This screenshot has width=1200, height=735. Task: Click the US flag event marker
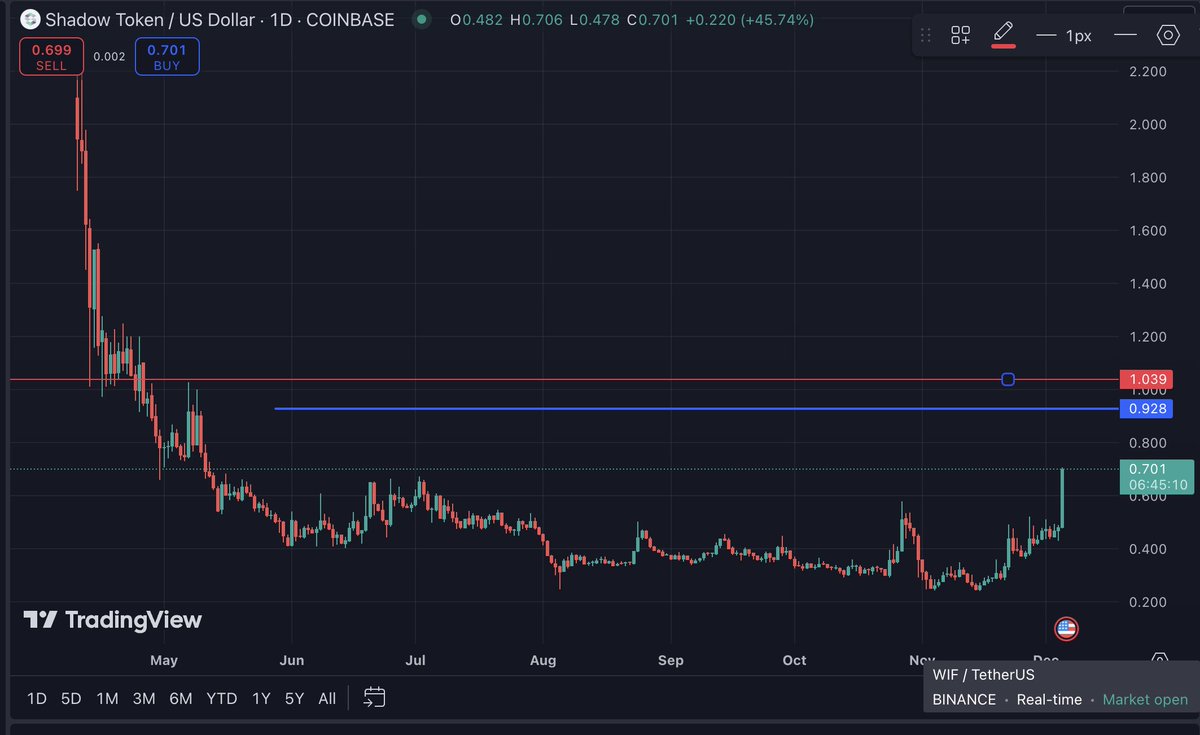click(1066, 629)
